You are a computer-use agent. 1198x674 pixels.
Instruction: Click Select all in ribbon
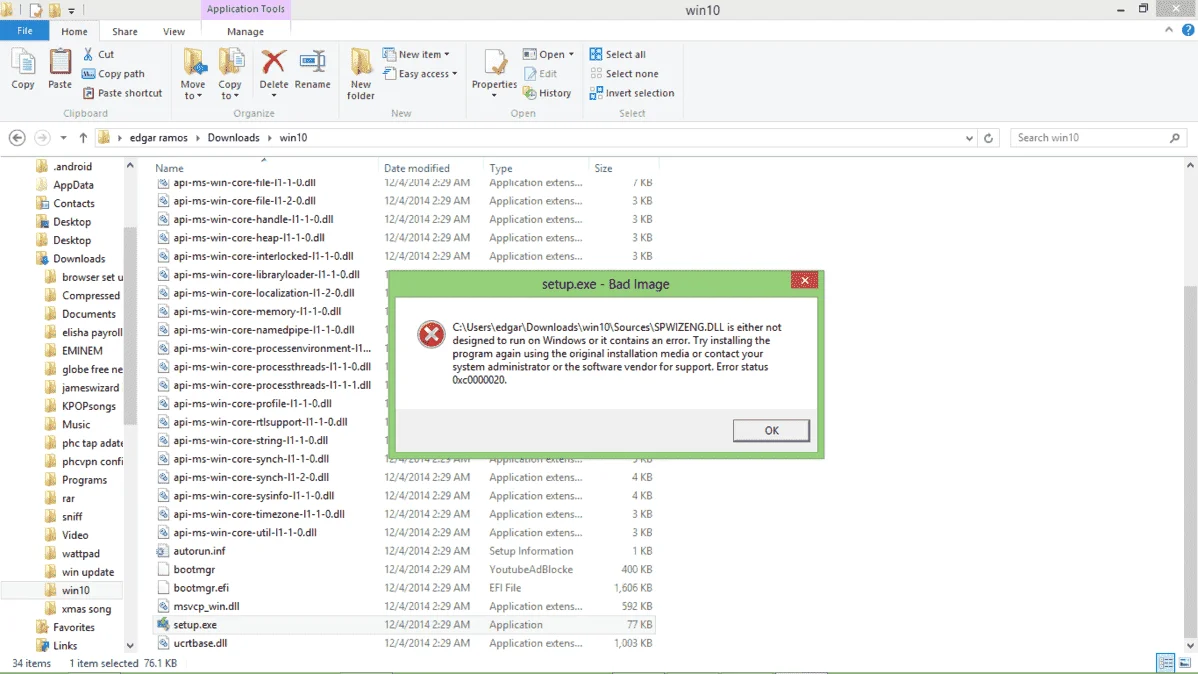coord(617,54)
